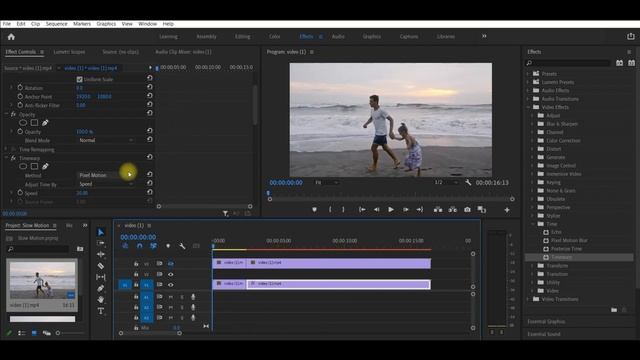This screenshot has height=360, width=640.
Task: Open Program monitor wrench settings
Action: [x=468, y=182]
